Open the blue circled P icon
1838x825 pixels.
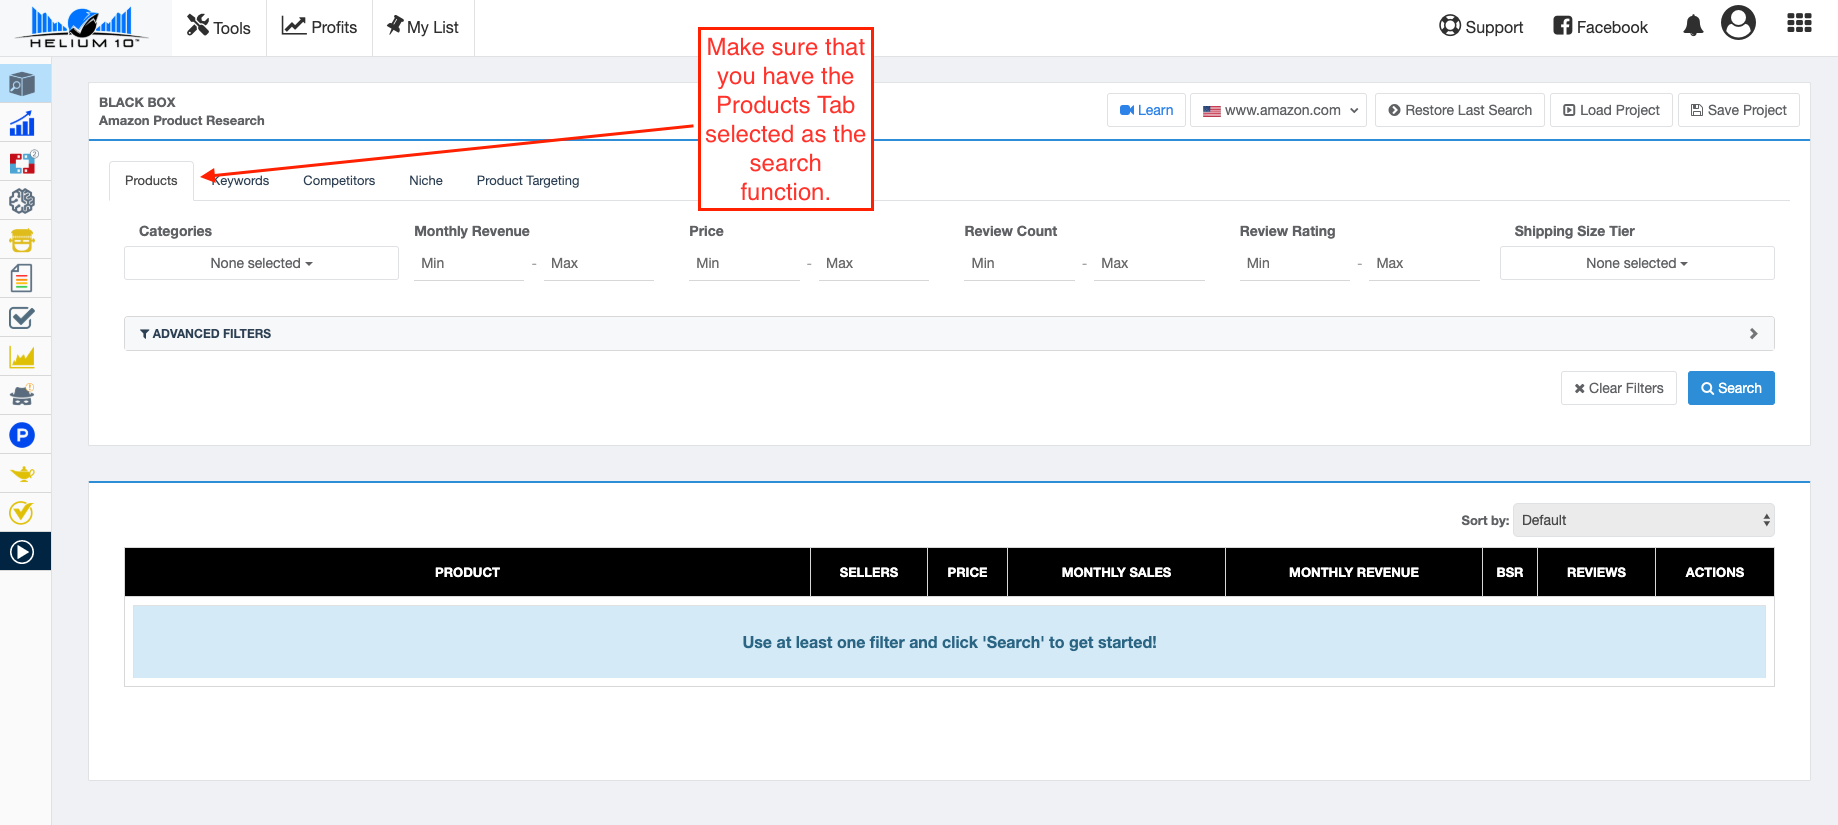pyautogui.click(x=22, y=435)
